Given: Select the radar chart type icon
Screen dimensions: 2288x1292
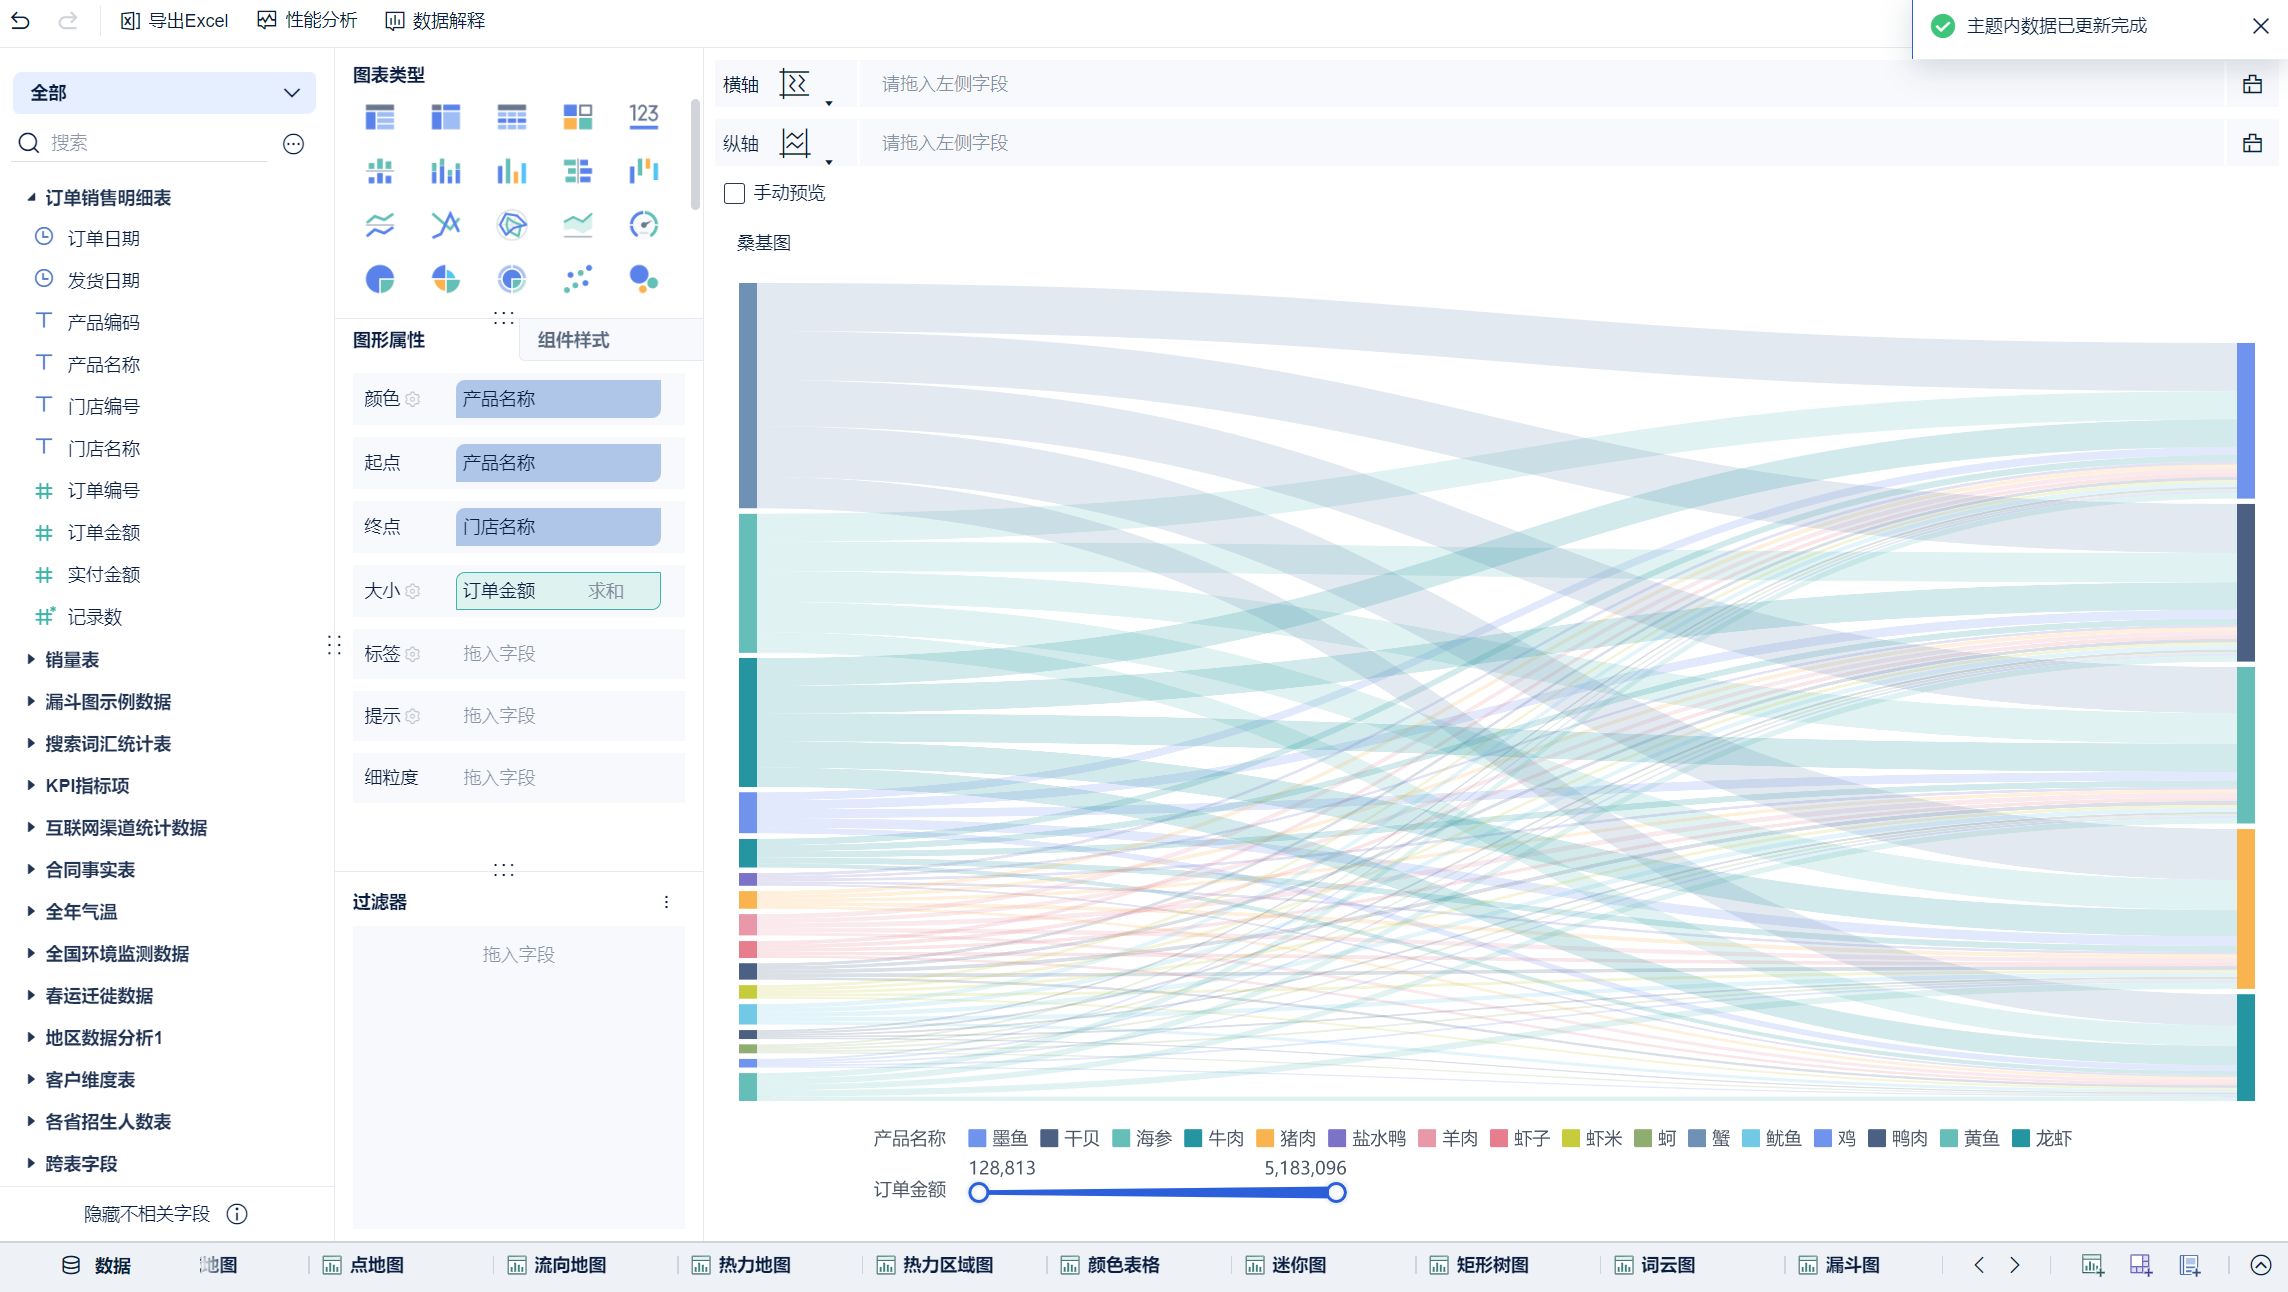Looking at the screenshot, I should [512, 225].
